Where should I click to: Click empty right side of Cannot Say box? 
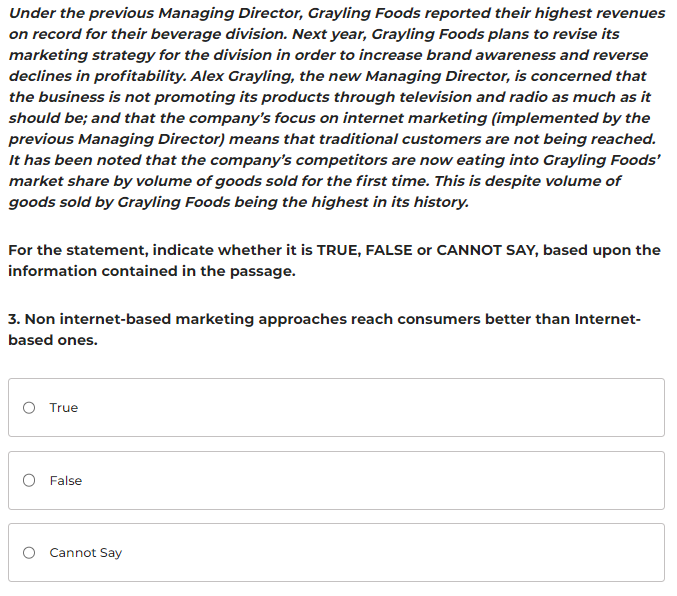[450, 553]
